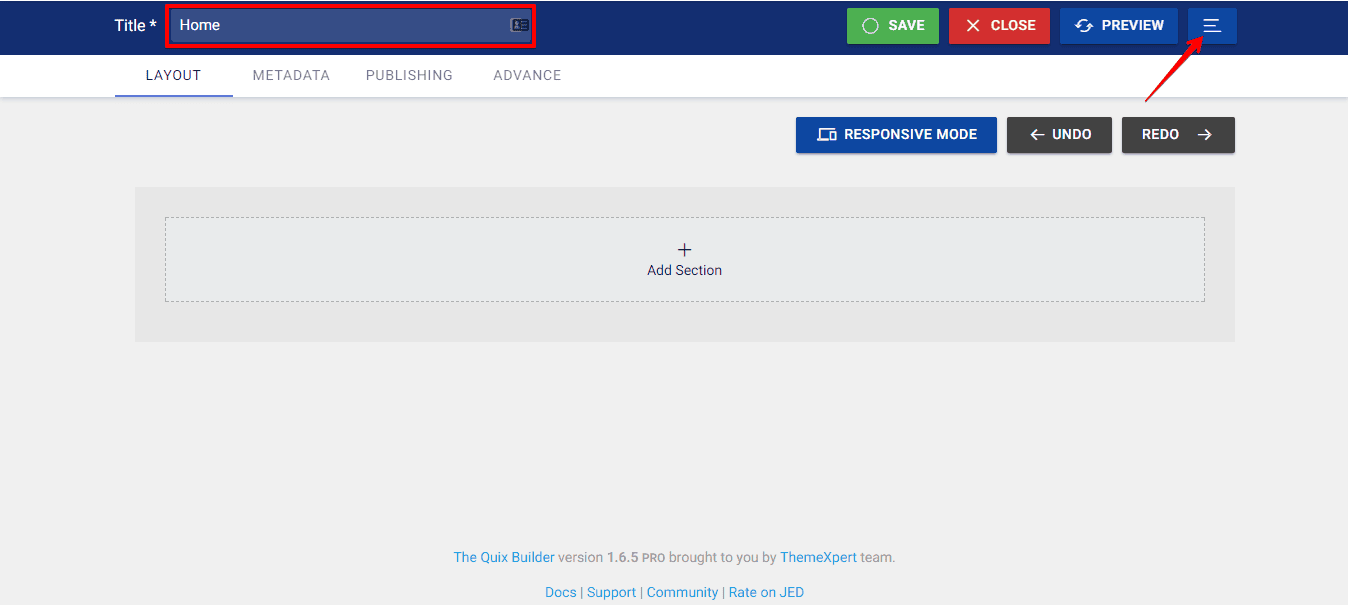Image resolution: width=1348 pixels, height=605 pixels.
Task: Go to the Publishing tab
Action: [409, 75]
